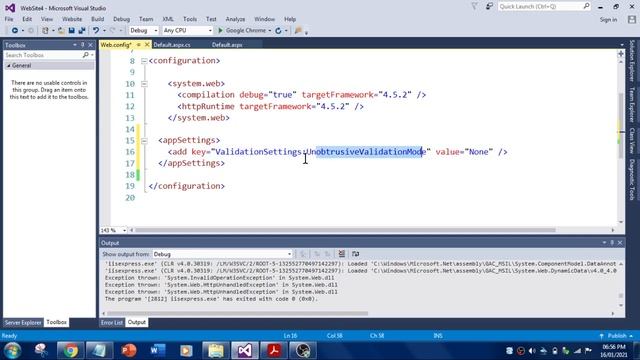Toggle auto-hide pin on the Output panel

coord(612,242)
